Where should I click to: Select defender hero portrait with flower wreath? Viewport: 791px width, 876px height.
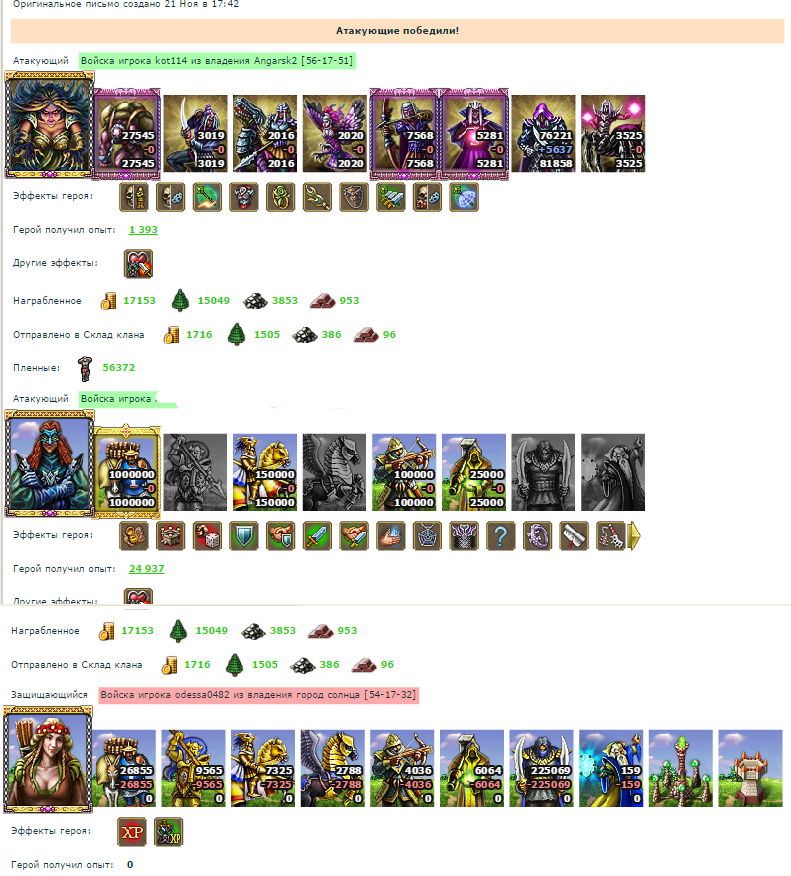coord(48,759)
